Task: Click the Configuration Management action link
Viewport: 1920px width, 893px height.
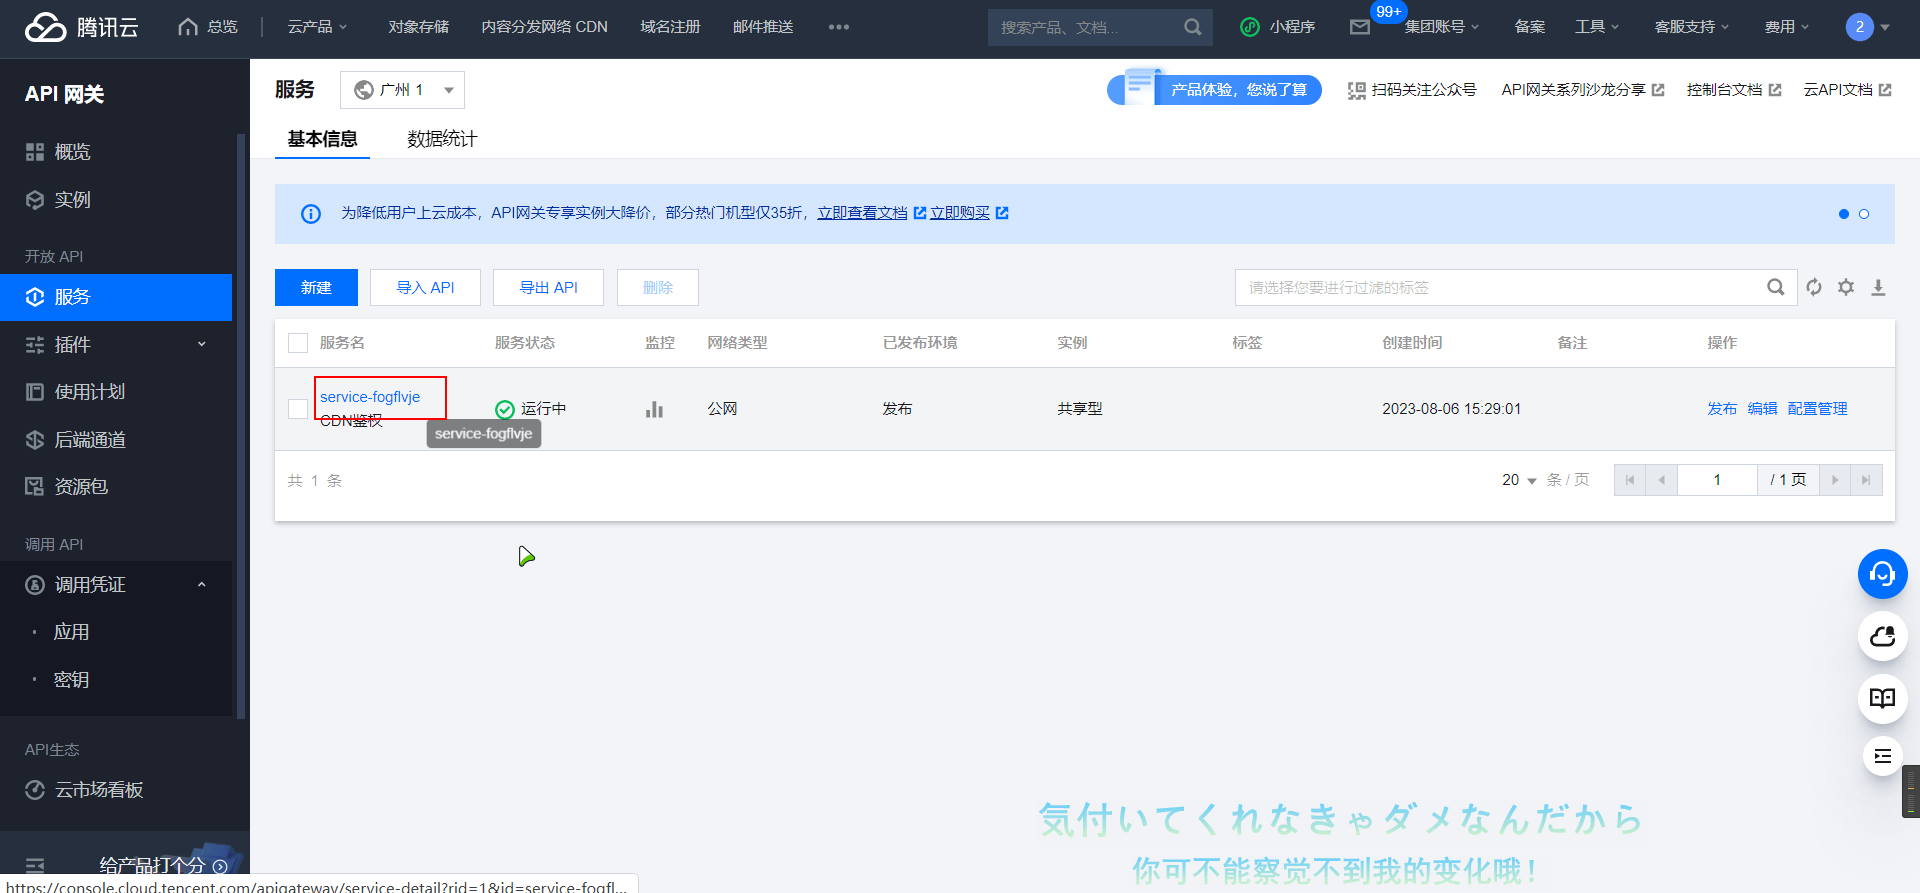Action: (x=1817, y=409)
